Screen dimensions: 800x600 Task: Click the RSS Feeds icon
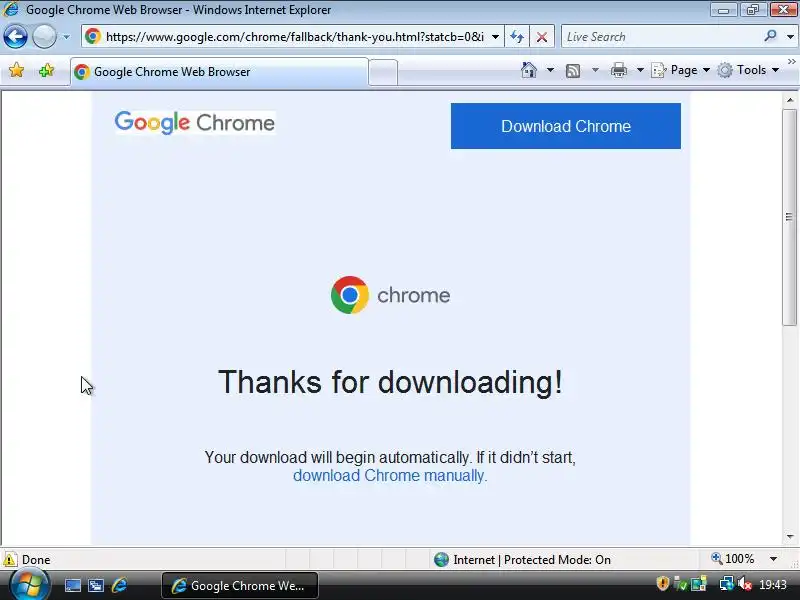click(x=573, y=70)
